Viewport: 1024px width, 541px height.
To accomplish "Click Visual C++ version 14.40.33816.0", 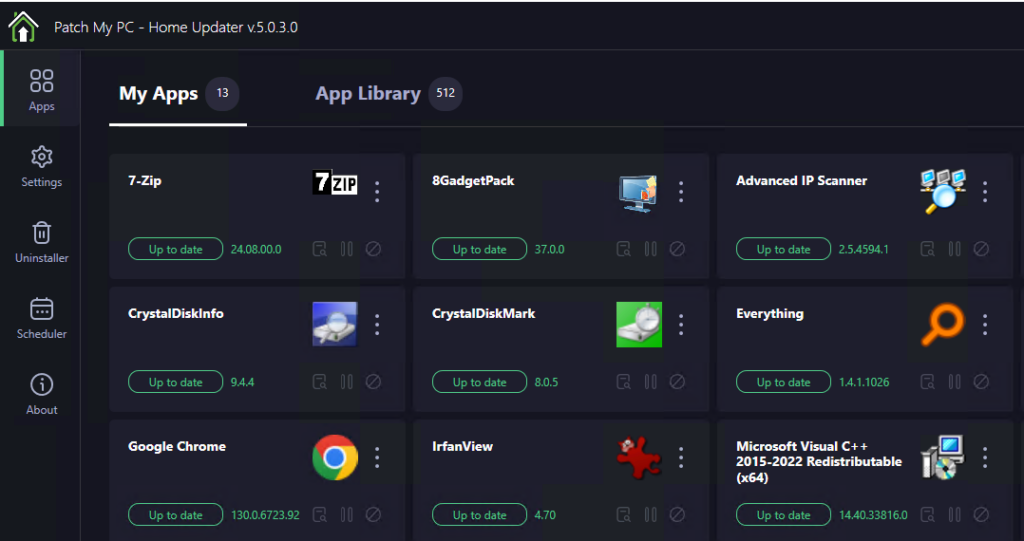I will point(873,516).
